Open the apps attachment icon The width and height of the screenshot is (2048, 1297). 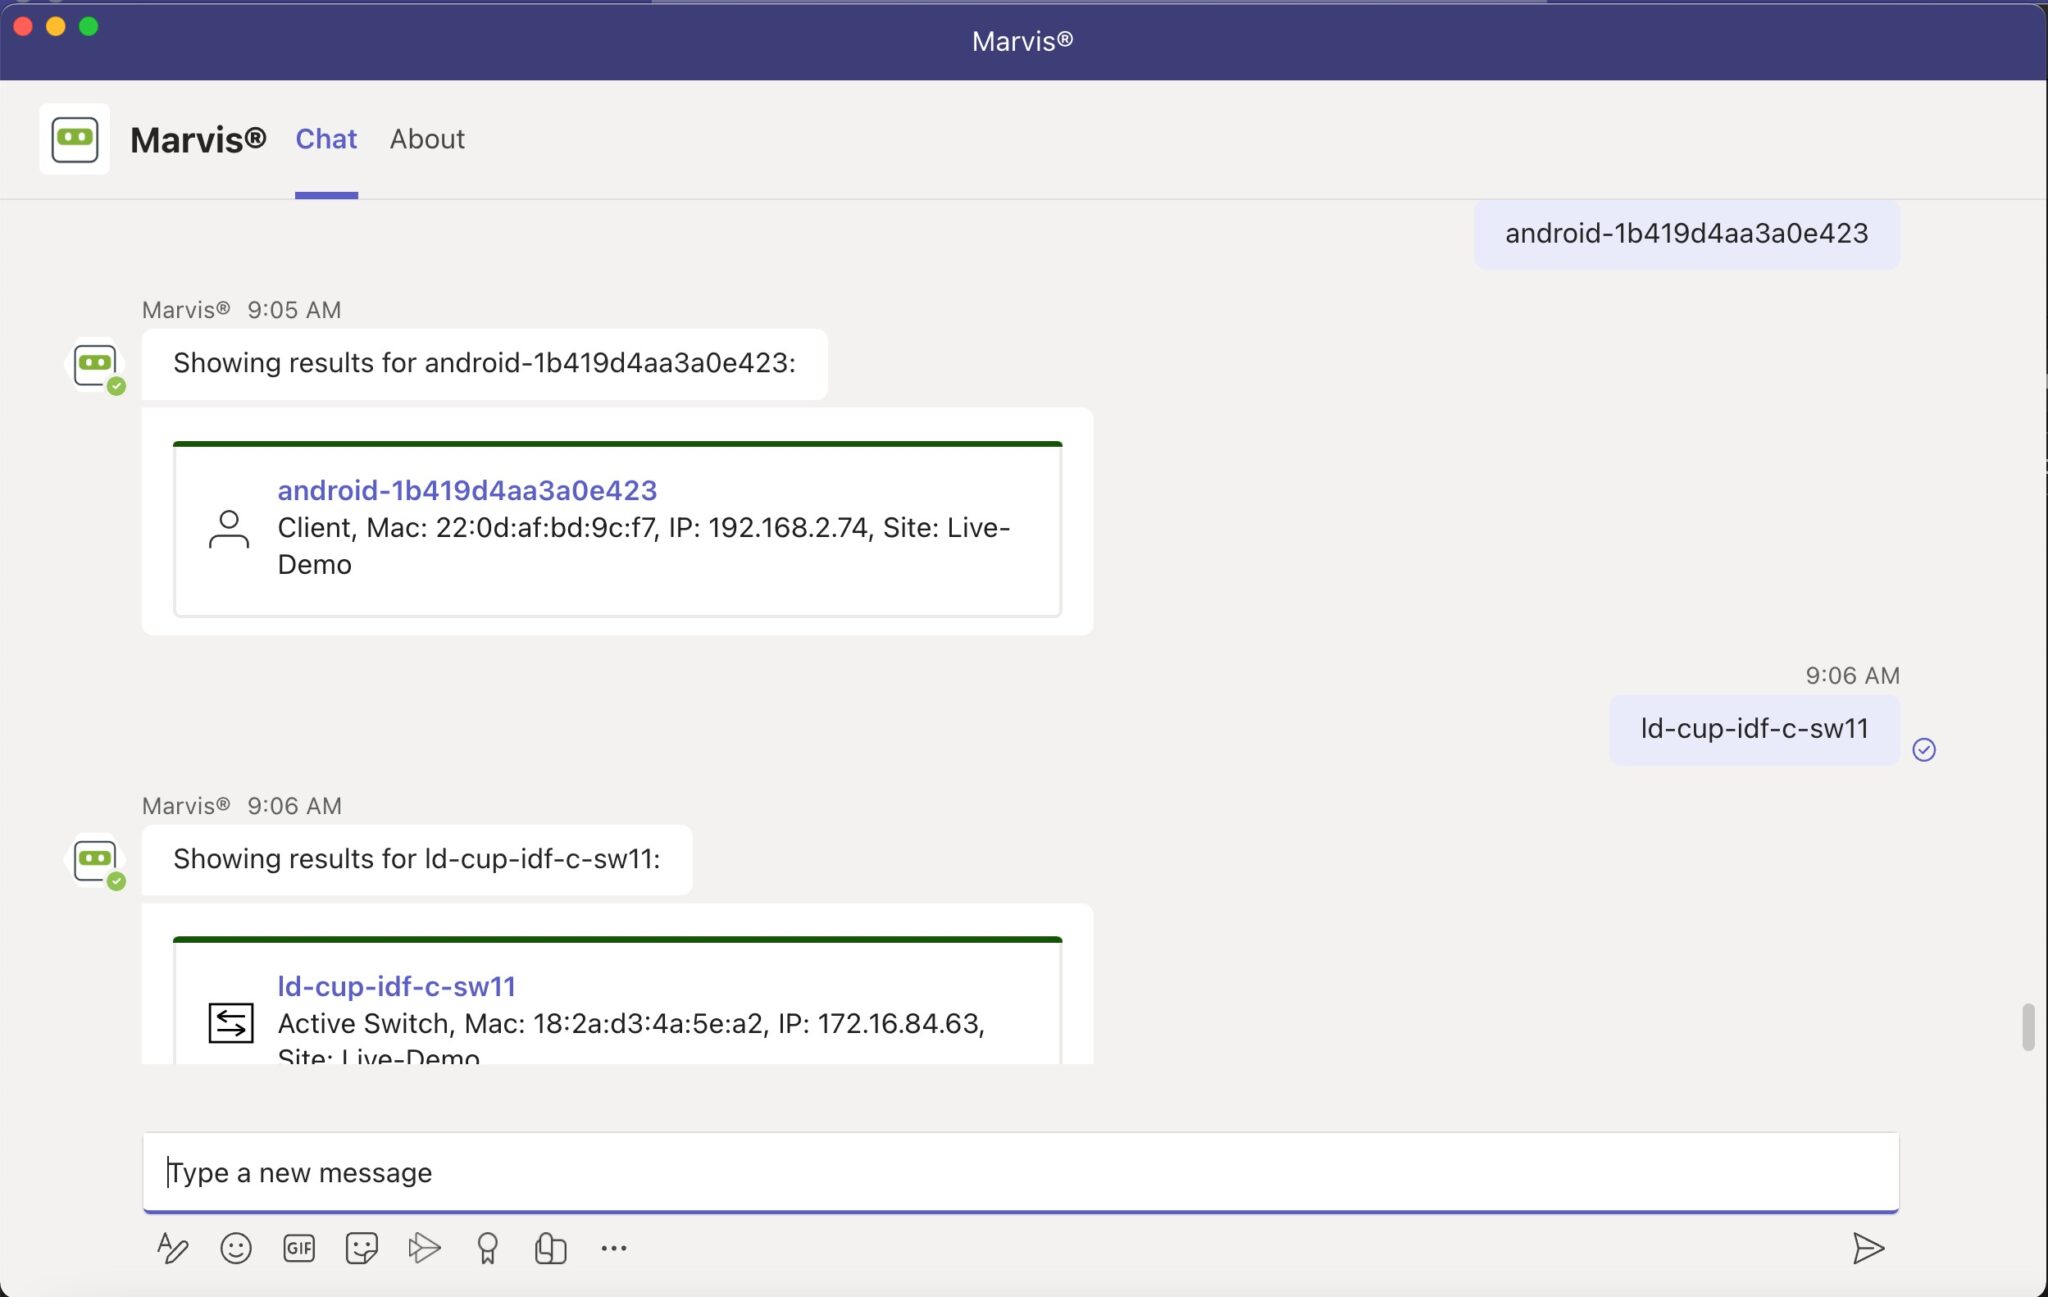(549, 1247)
